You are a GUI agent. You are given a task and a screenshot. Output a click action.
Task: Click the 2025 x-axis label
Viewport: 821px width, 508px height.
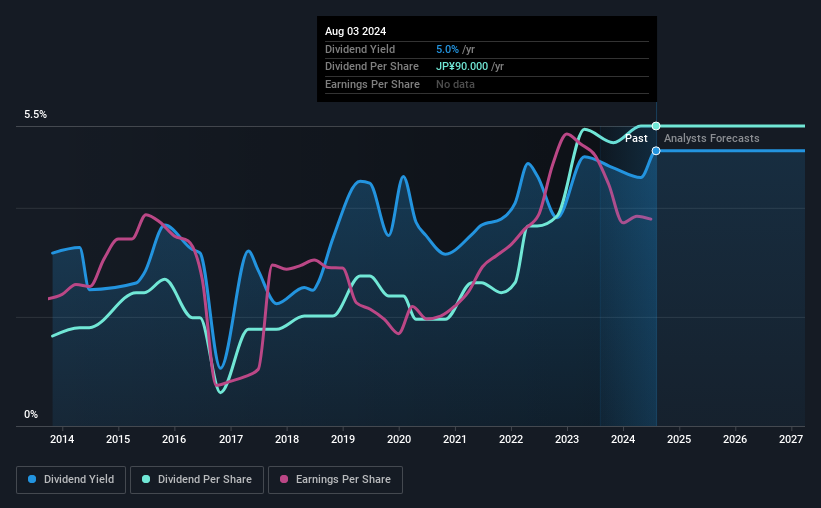tap(679, 439)
